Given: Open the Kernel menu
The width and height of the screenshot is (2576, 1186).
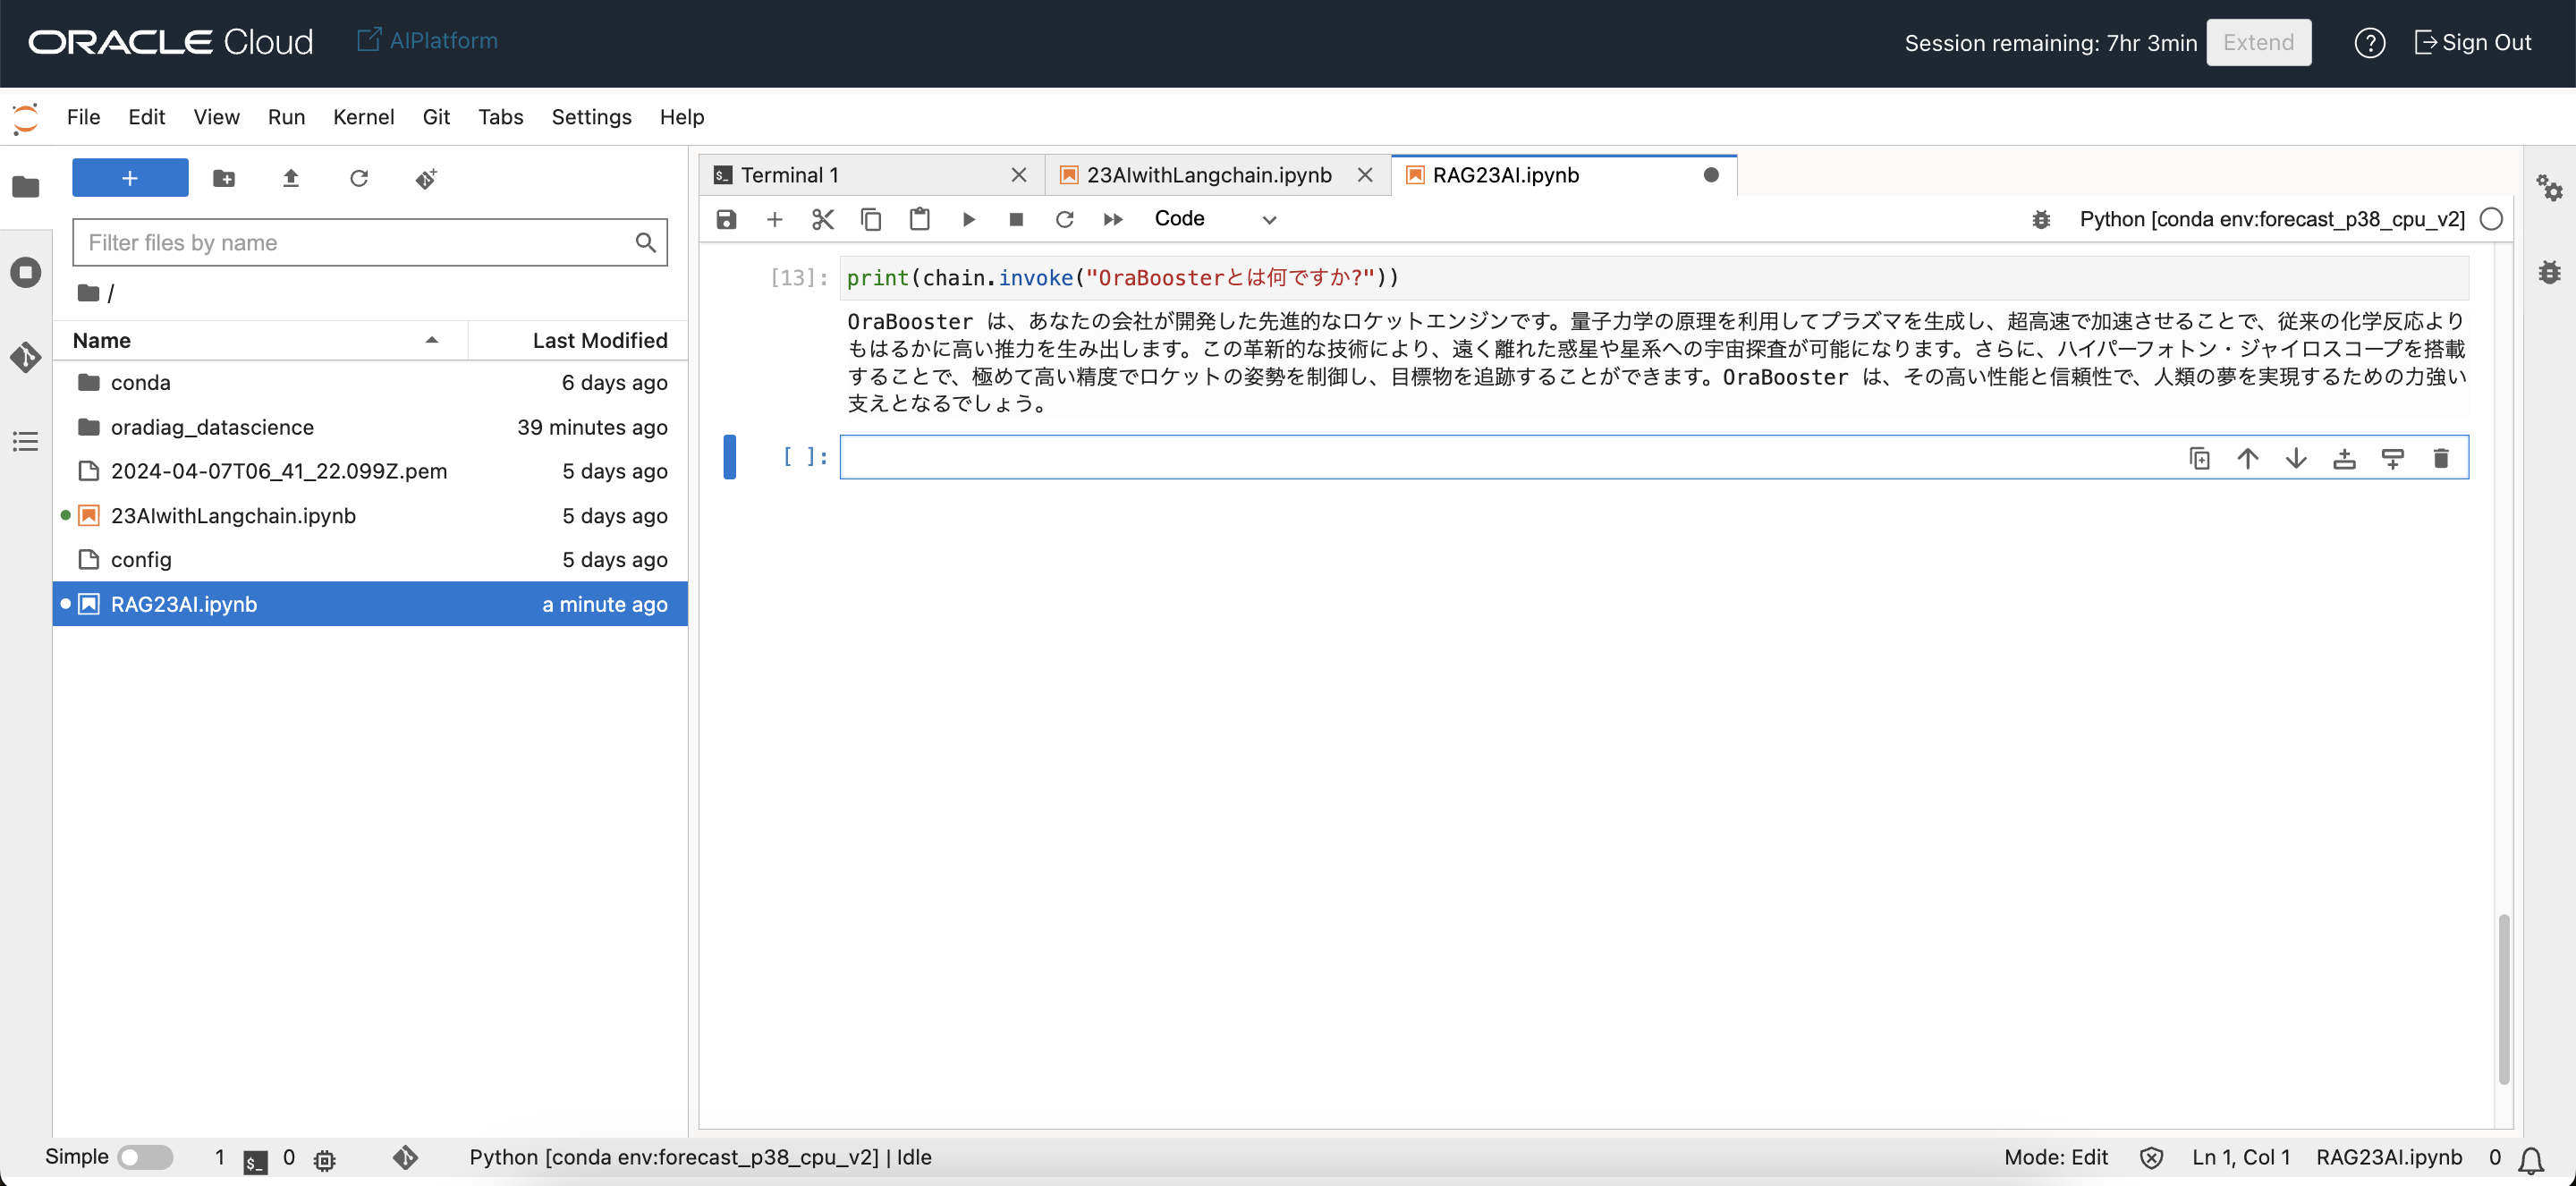Looking at the screenshot, I should (x=363, y=117).
